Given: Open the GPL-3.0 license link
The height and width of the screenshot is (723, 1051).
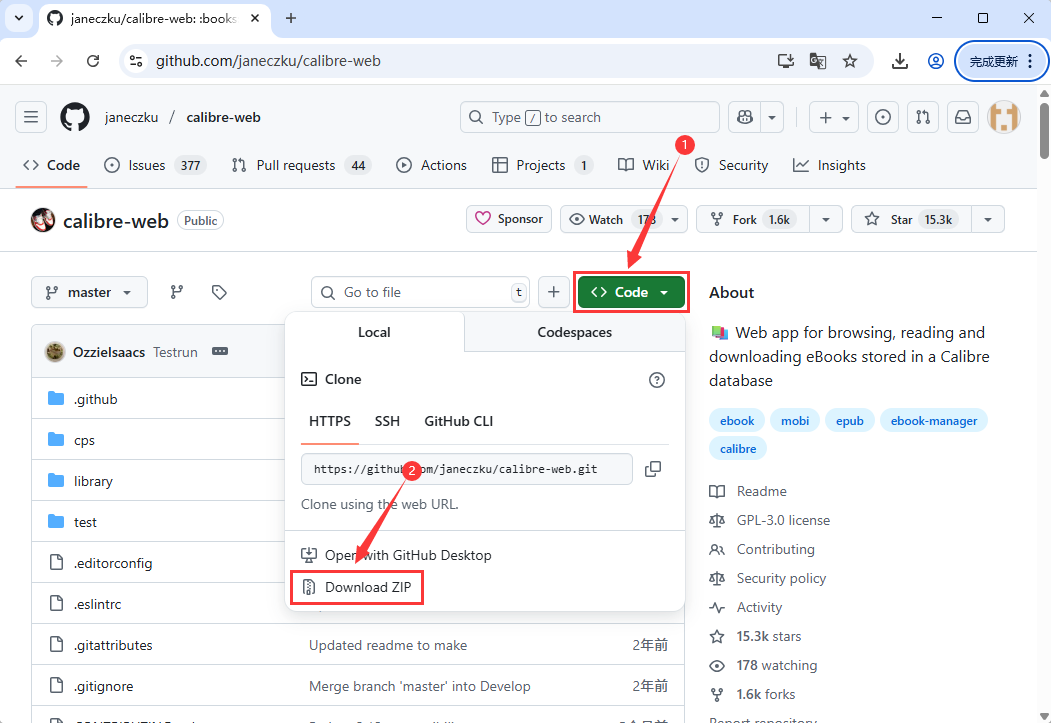Looking at the screenshot, I should point(783,520).
